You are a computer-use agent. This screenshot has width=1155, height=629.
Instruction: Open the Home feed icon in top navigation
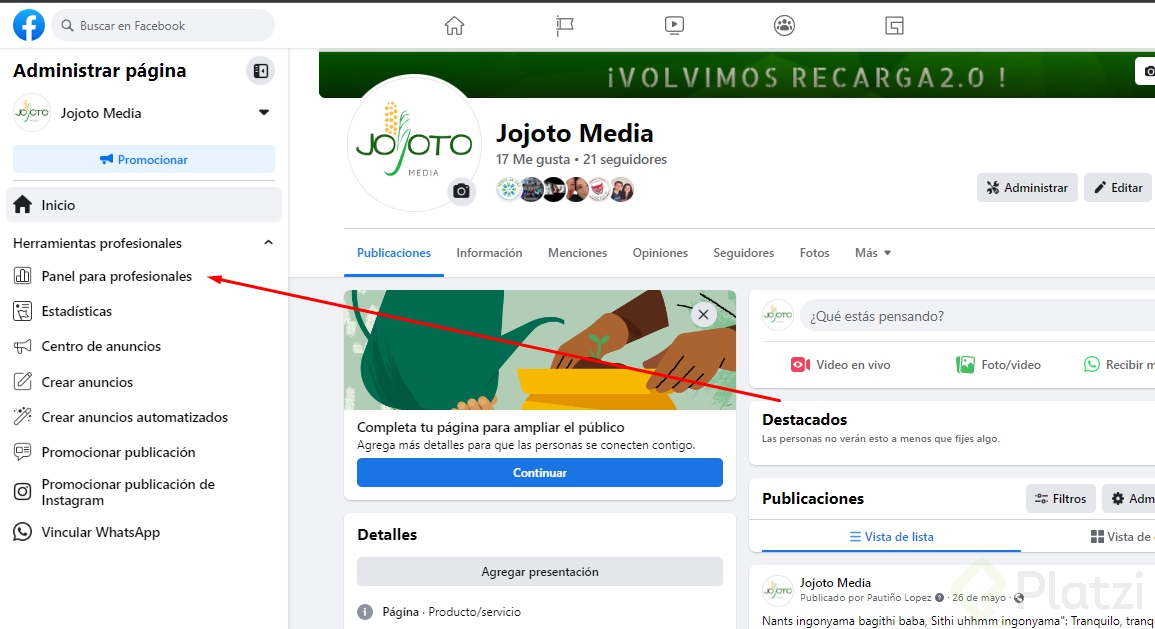tap(454, 26)
